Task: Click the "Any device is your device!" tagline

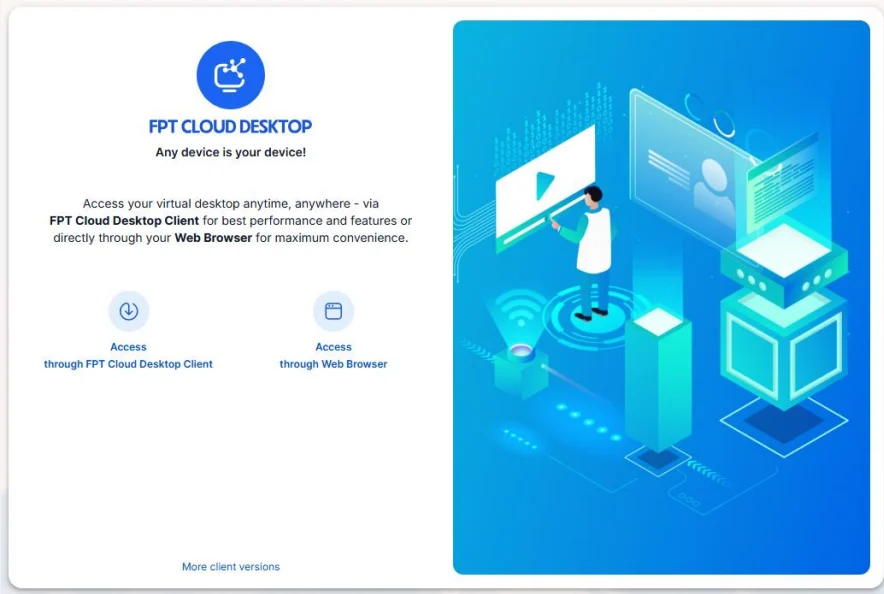Action: (231, 152)
